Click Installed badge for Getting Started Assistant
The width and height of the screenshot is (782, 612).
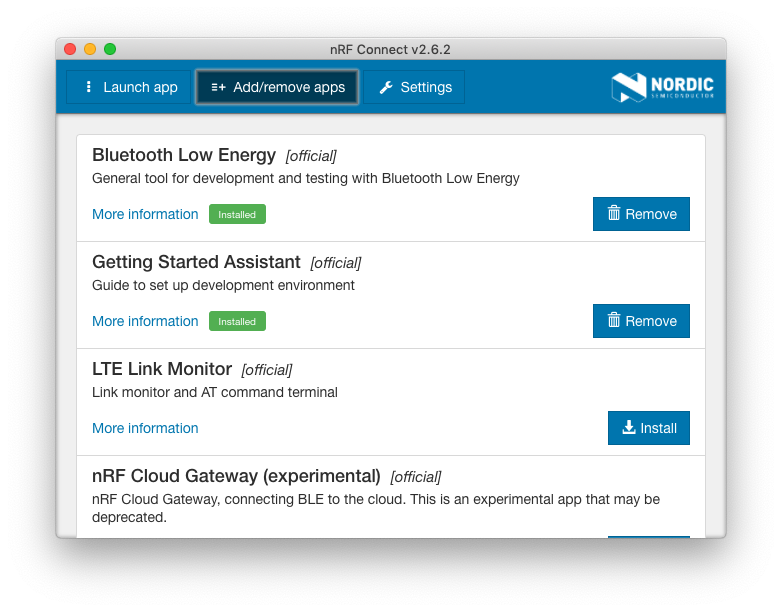click(x=237, y=322)
